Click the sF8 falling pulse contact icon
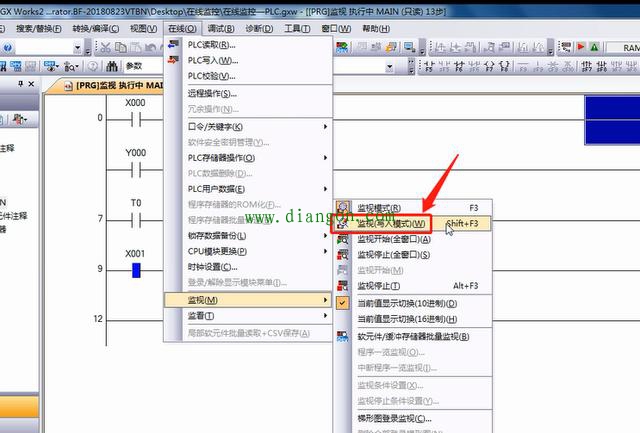This screenshot has height=433, width=640. pyautogui.click(x=602, y=66)
